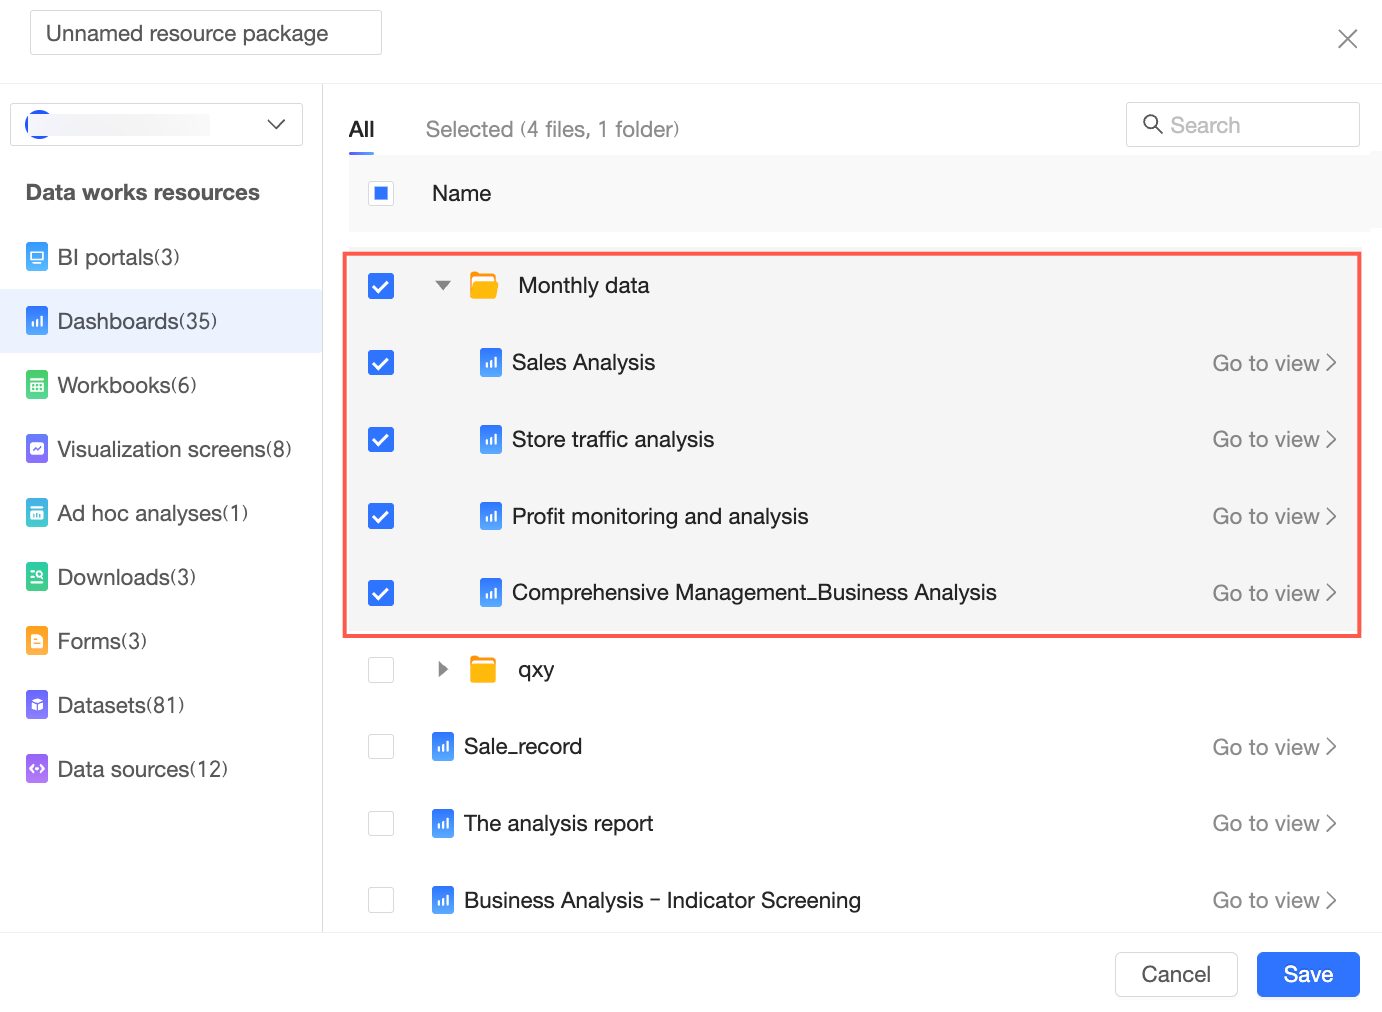1382x1012 pixels.
Task: Toggle the select-all checkbox beside Name
Action: [x=381, y=193]
